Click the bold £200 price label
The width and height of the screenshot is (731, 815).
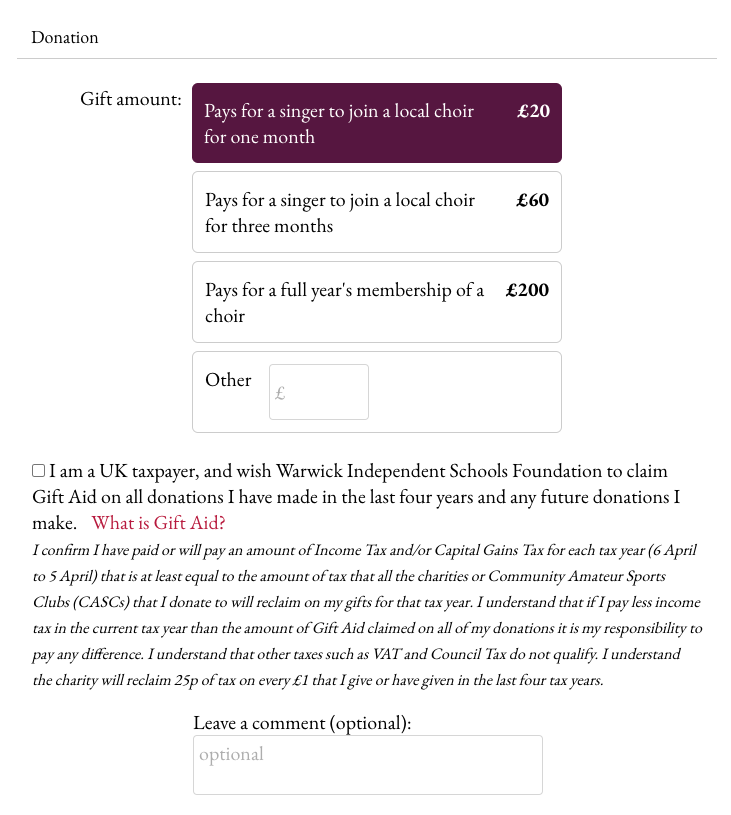pyautogui.click(x=527, y=290)
